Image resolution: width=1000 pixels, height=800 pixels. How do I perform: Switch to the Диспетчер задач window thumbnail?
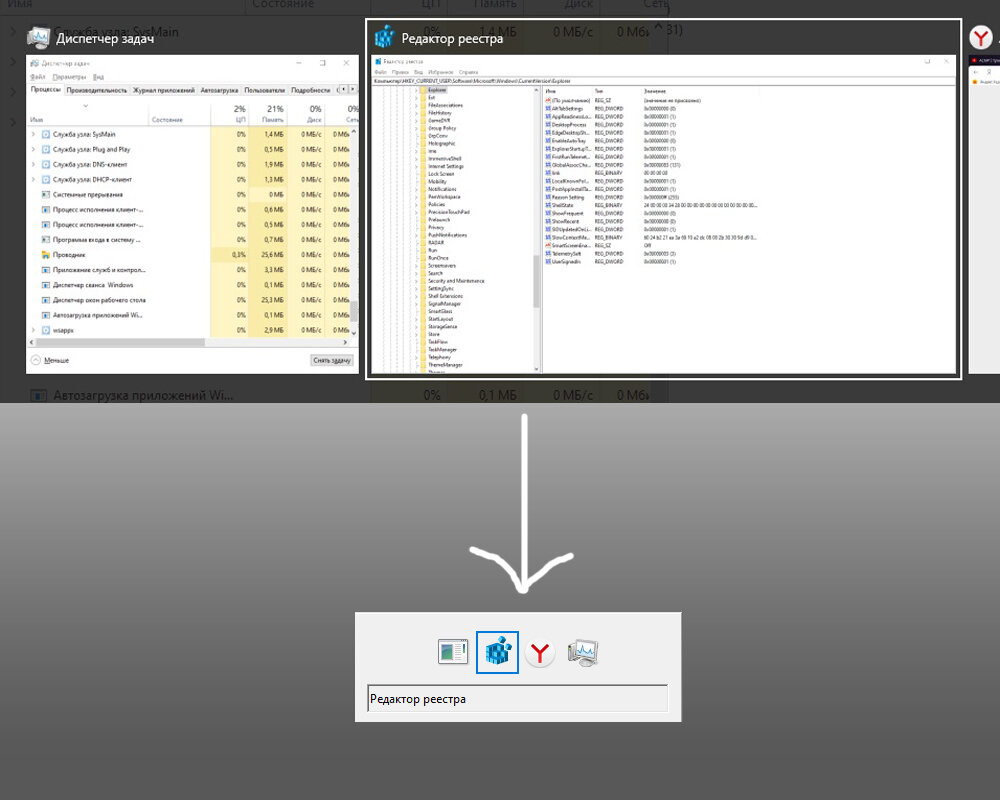click(193, 214)
